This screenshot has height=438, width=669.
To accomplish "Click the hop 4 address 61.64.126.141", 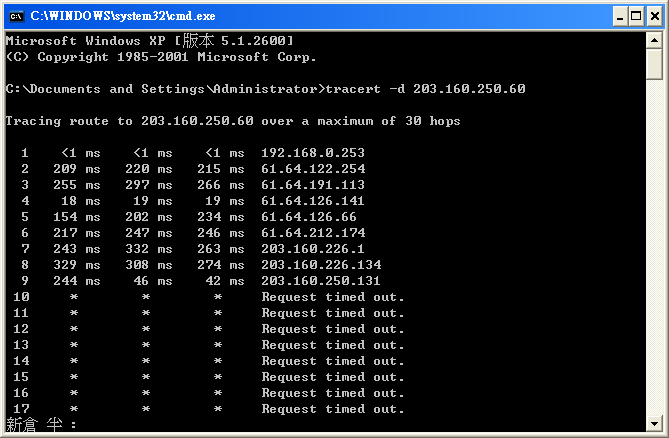I will (313, 201).
